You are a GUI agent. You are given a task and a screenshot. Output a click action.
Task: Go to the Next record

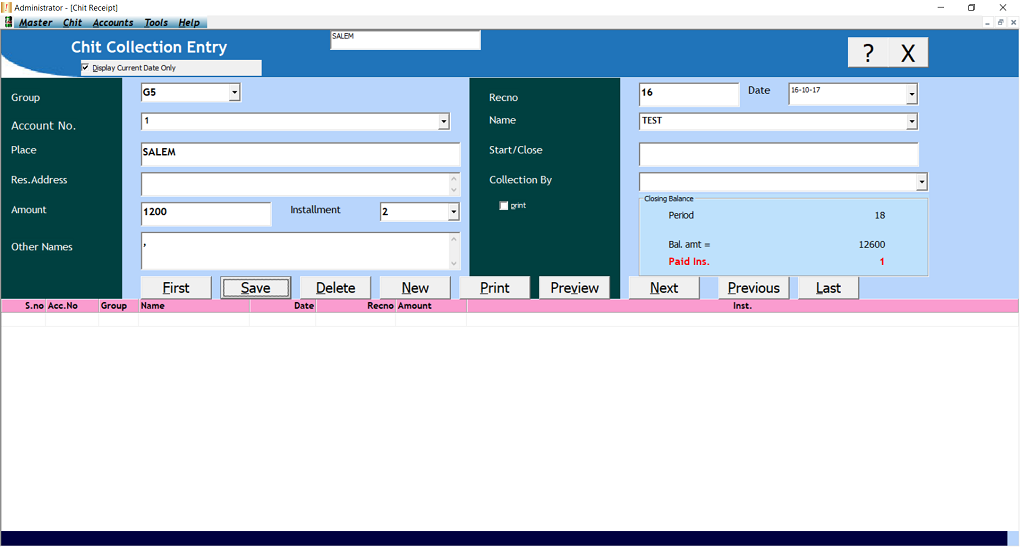[x=663, y=288]
